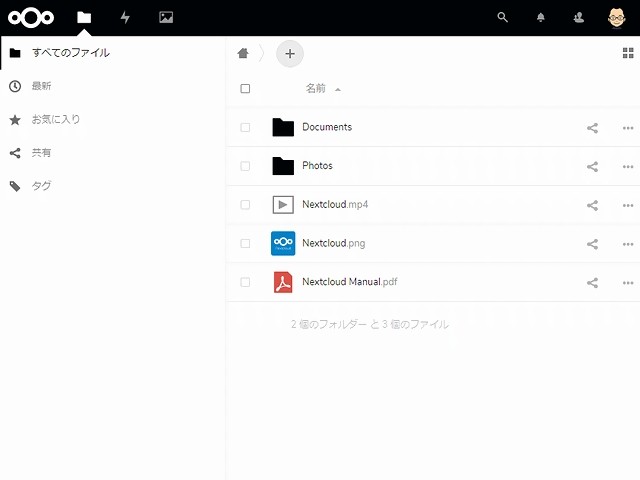
Task: Open お気に入り in the sidebar
Action: [56, 120]
